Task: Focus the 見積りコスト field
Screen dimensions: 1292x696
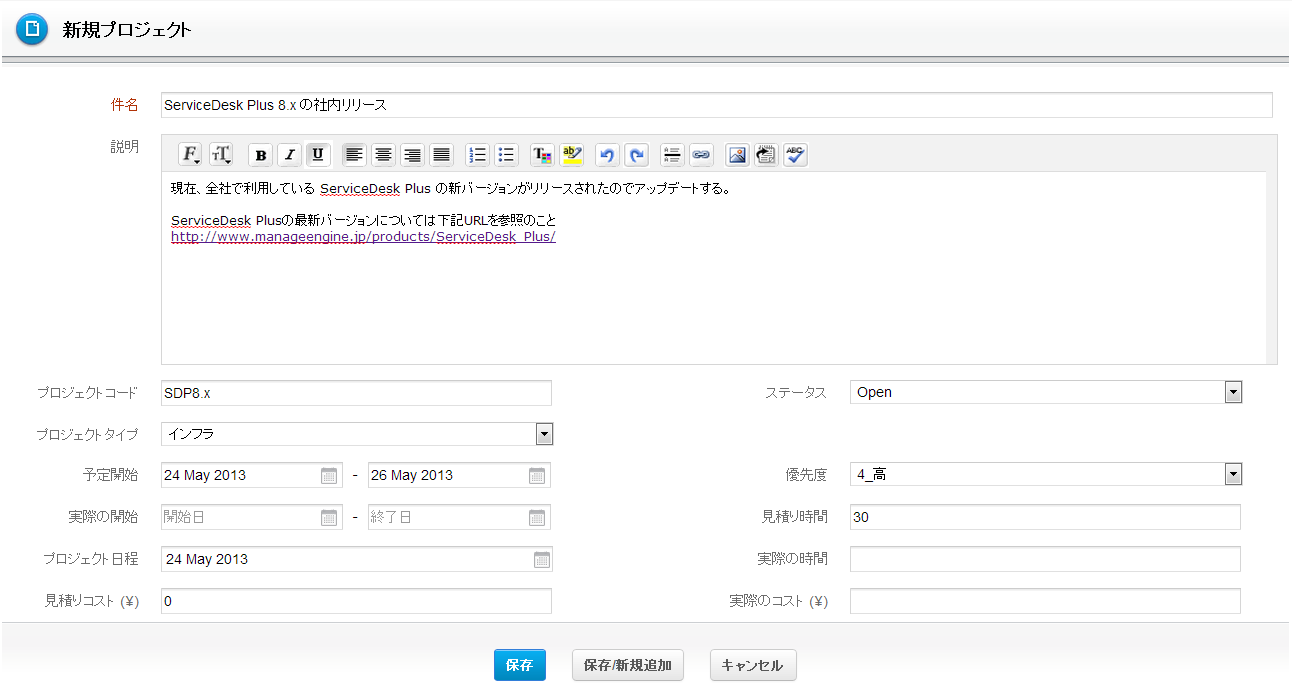Action: coord(356,601)
